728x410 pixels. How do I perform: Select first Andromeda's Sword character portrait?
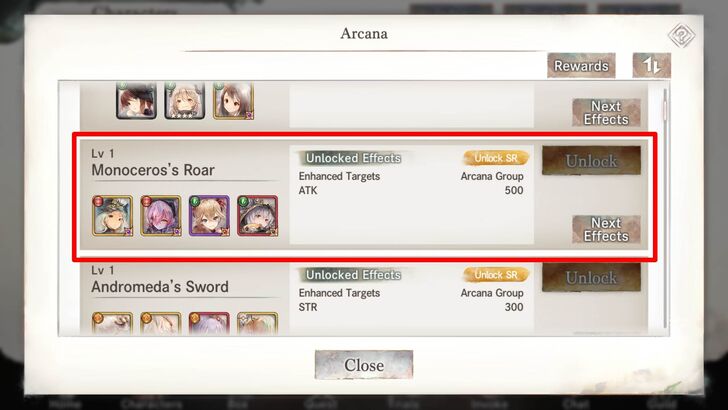(112, 323)
